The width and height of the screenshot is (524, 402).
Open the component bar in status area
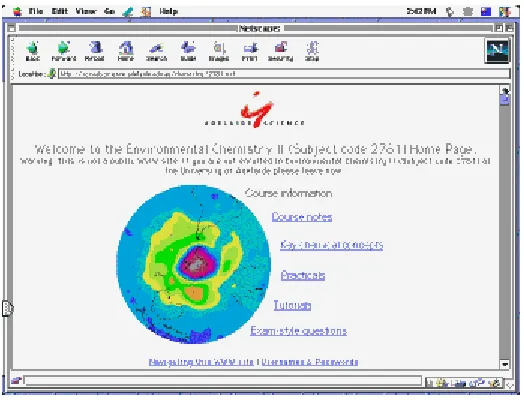point(464,382)
